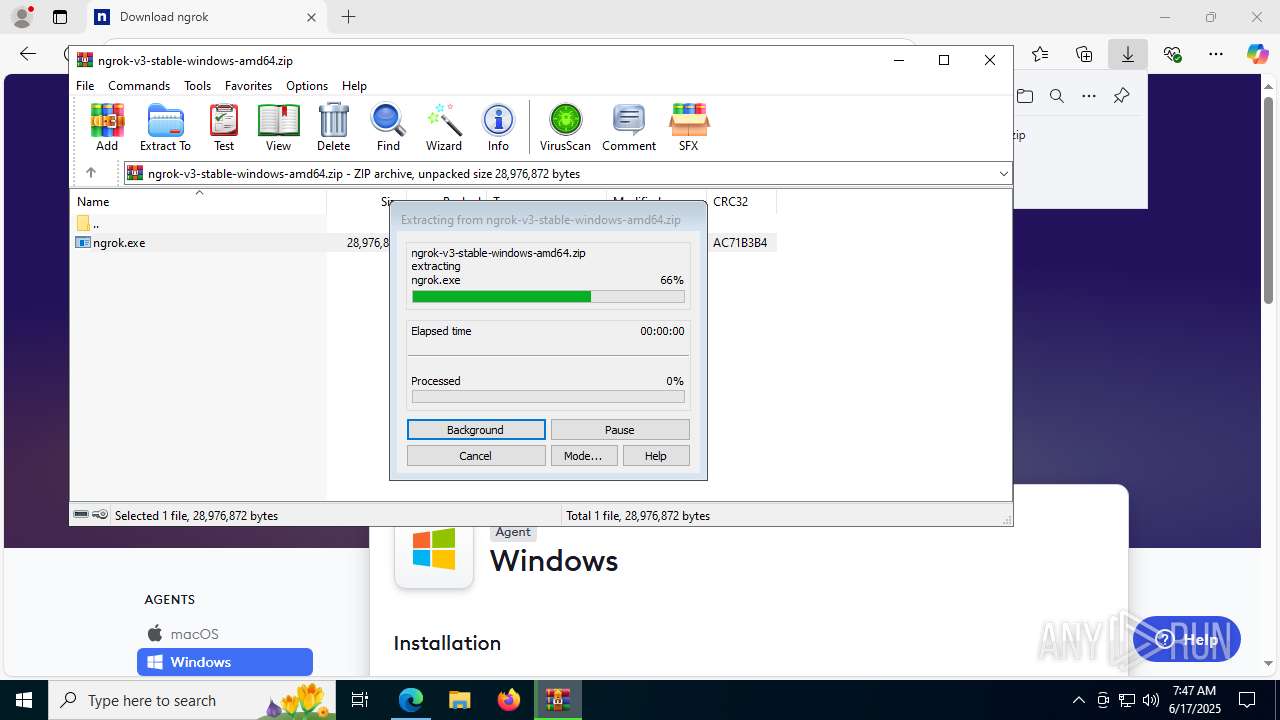This screenshot has width=1280, height=720.
Task: Start VirusScan on the archive
Action: pos(565,127)
